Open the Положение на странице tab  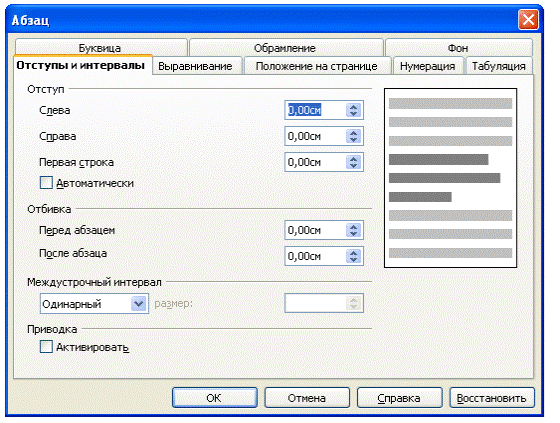[x=317, y=66]
